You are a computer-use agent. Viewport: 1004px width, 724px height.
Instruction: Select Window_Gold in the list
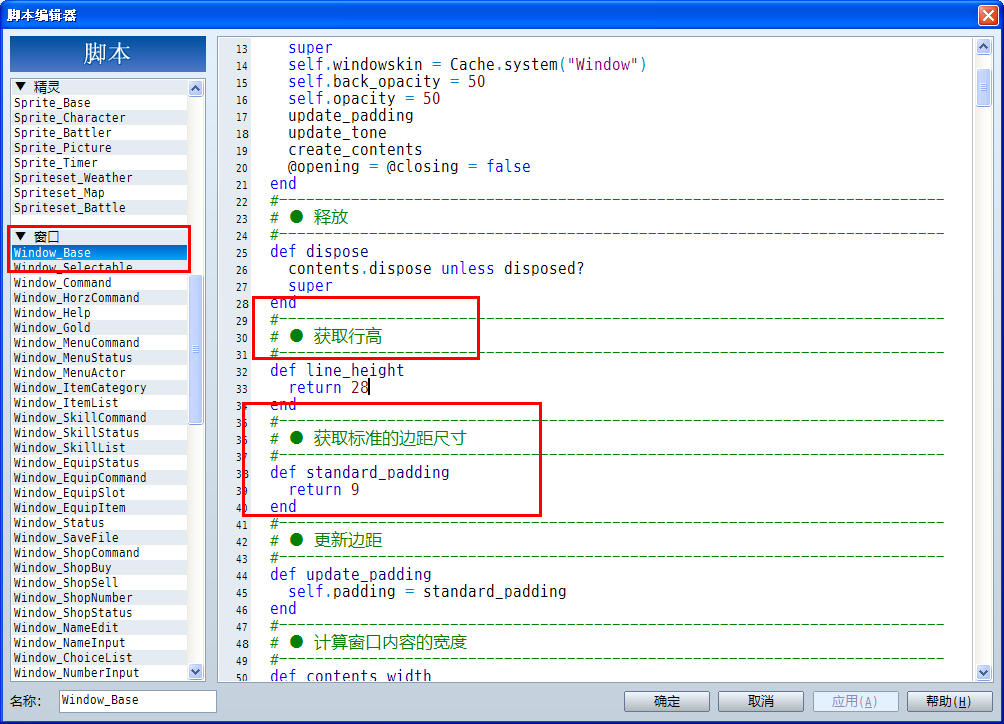(x=100, y=328)
